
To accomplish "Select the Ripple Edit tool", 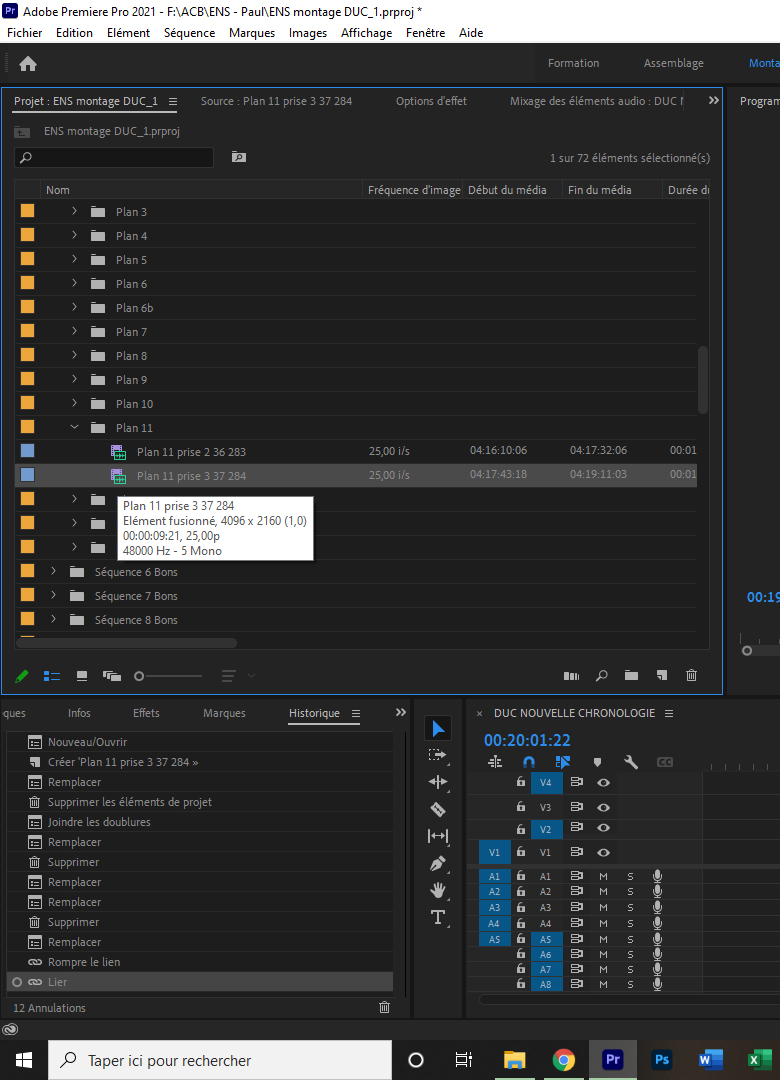I will click(438, 782).
